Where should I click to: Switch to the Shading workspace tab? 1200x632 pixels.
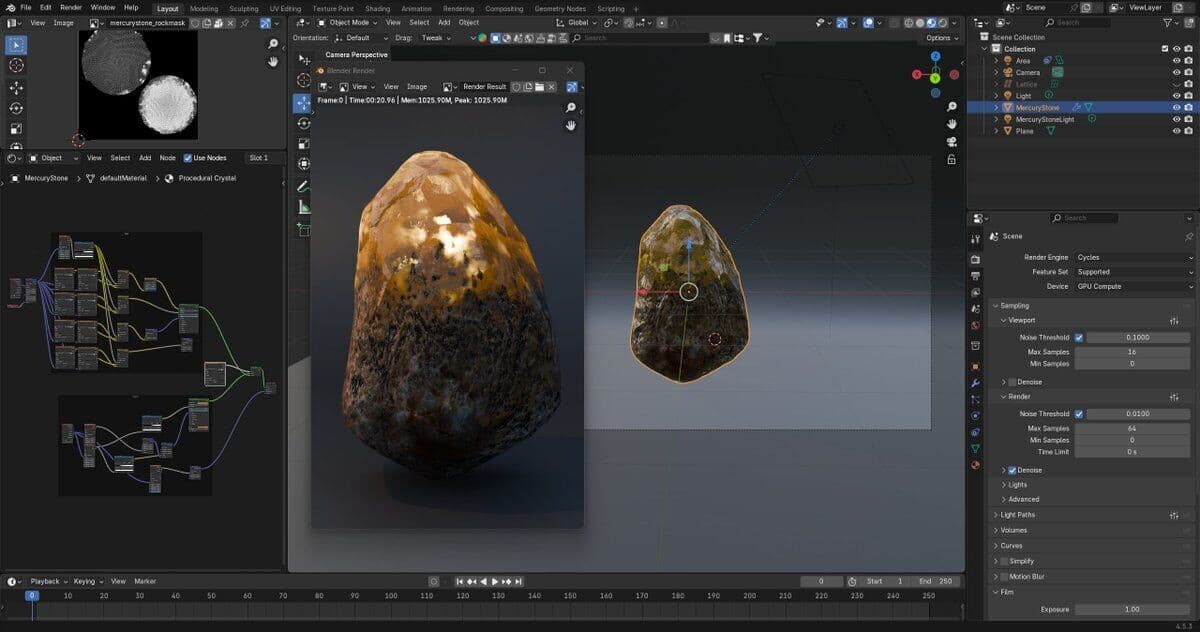(377, 8)
